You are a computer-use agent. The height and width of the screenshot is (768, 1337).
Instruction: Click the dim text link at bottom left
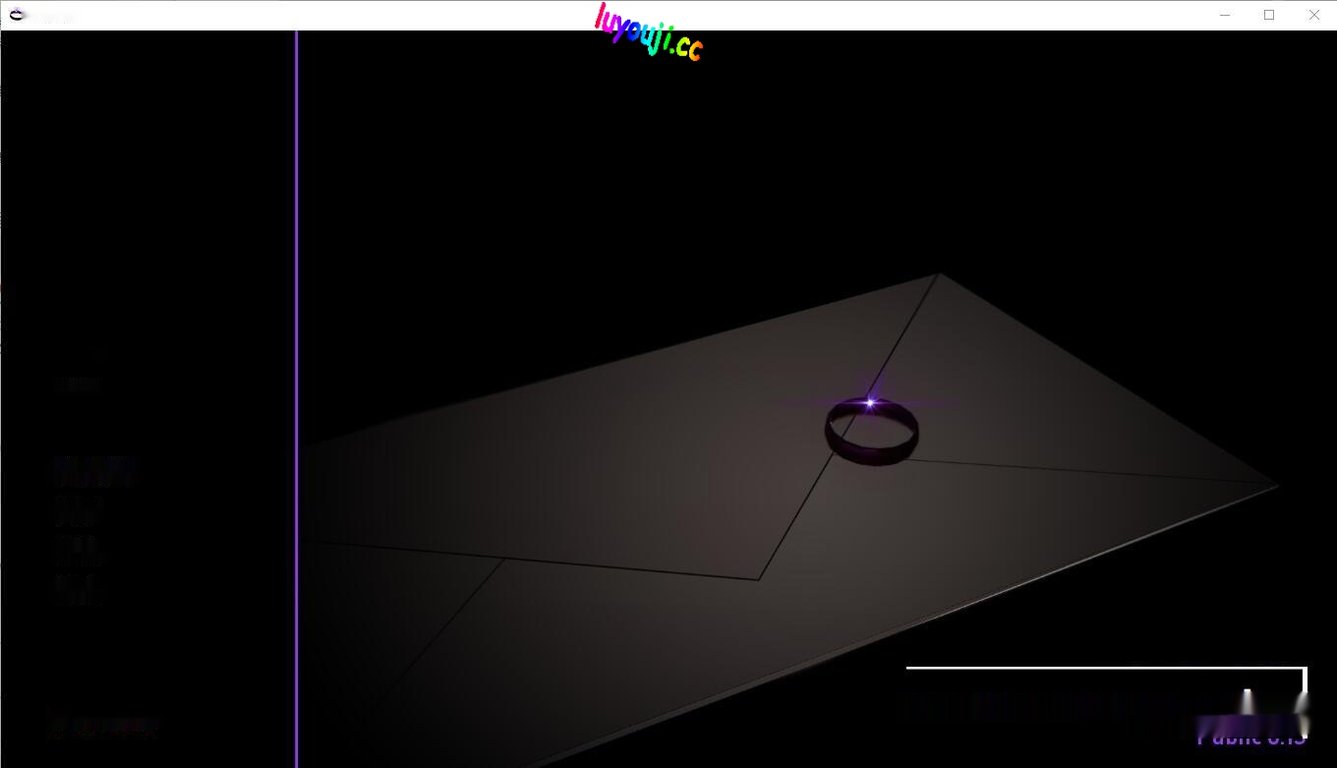103,727
